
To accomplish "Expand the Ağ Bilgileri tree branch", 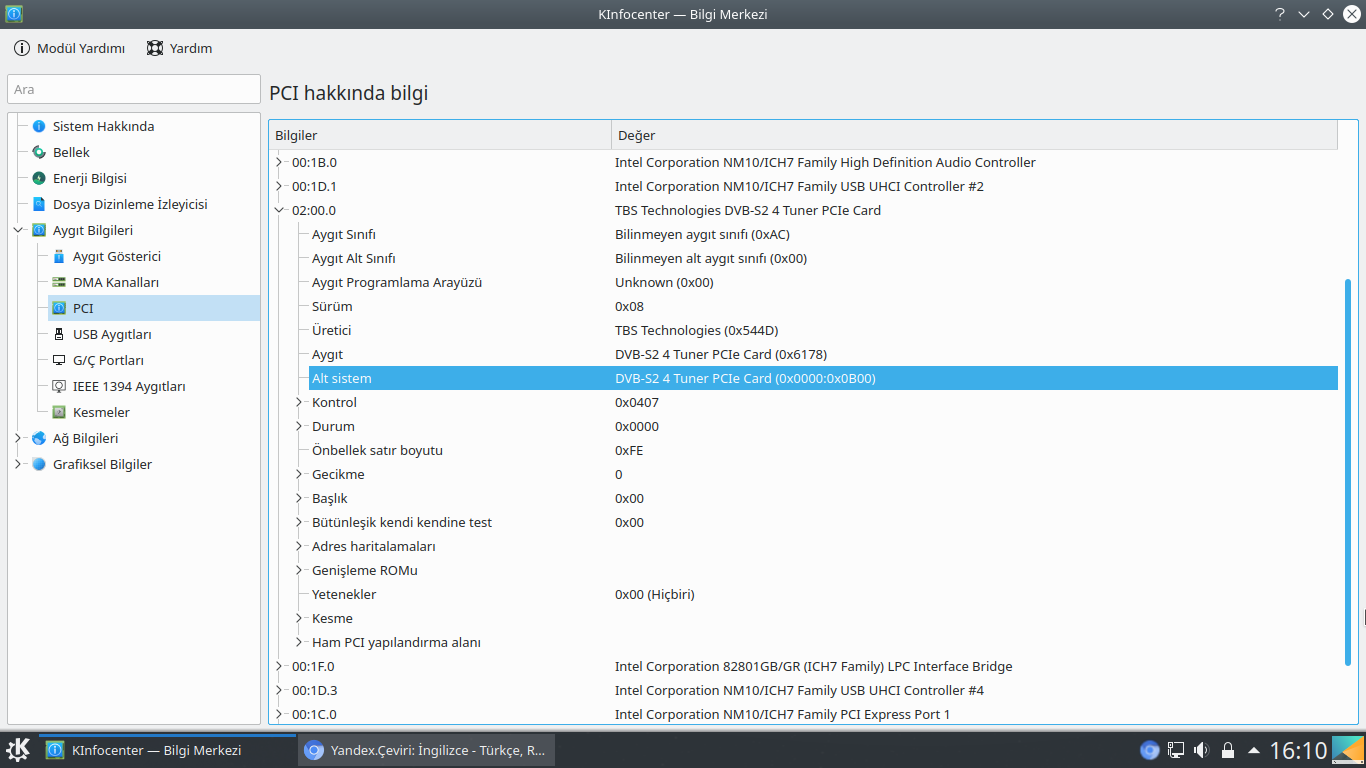I will (18, 438).
